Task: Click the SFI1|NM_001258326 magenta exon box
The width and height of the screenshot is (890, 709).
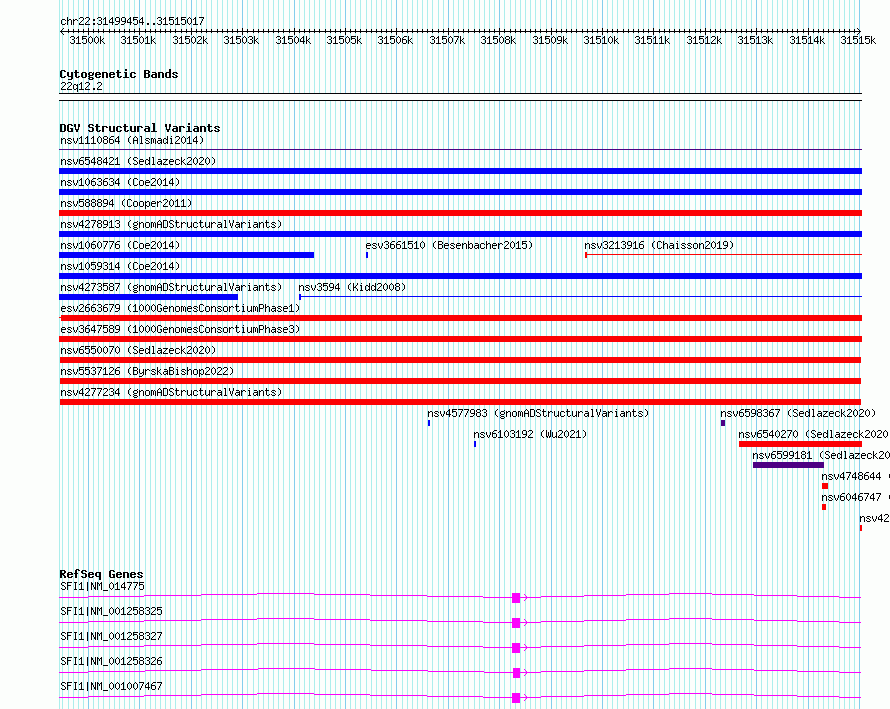Action: click(x=516, y=673)
